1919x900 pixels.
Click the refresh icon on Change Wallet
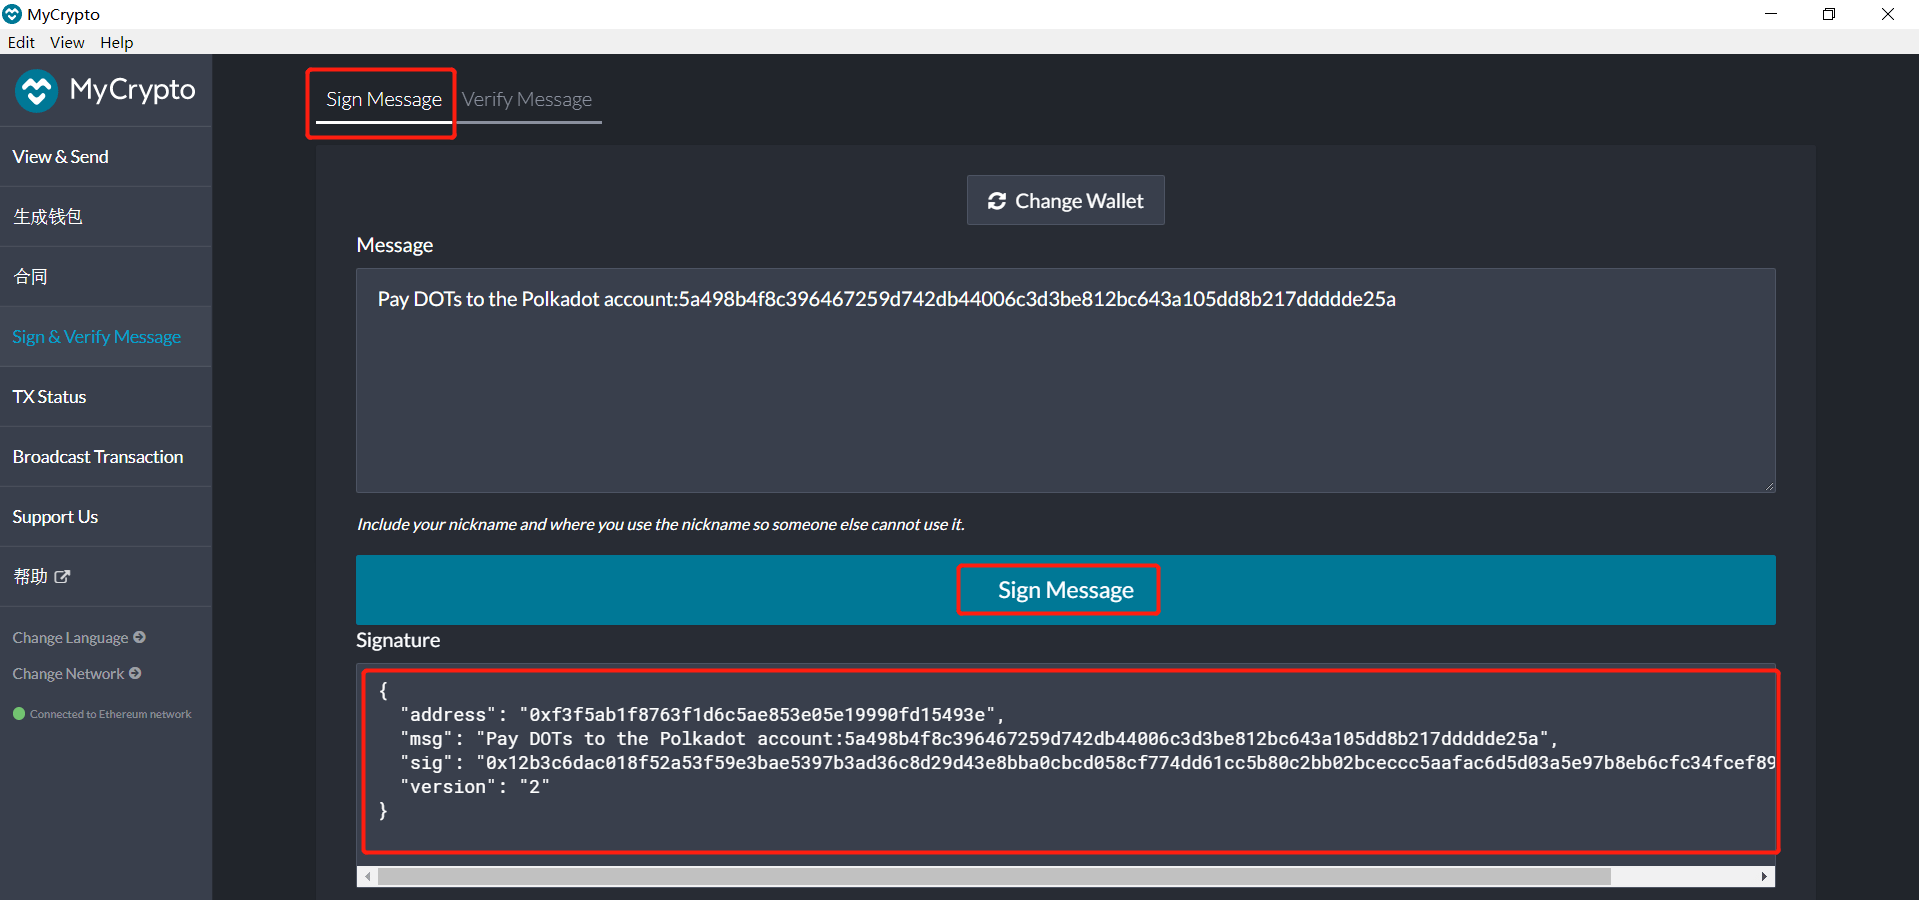pyautogui.click(x=996, y=201)
